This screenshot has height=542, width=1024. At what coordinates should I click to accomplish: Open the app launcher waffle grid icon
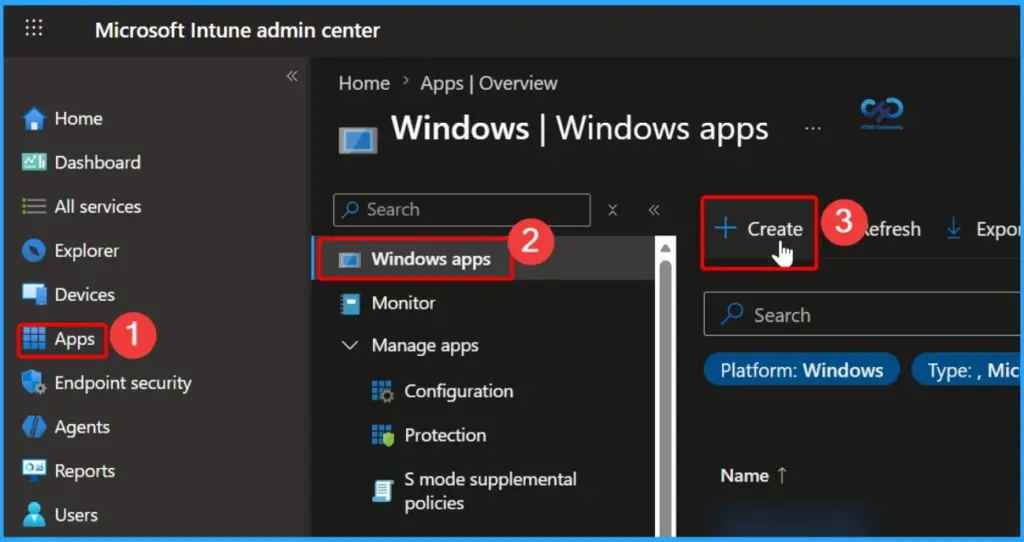pyautogui.click(x=33, y=28)
